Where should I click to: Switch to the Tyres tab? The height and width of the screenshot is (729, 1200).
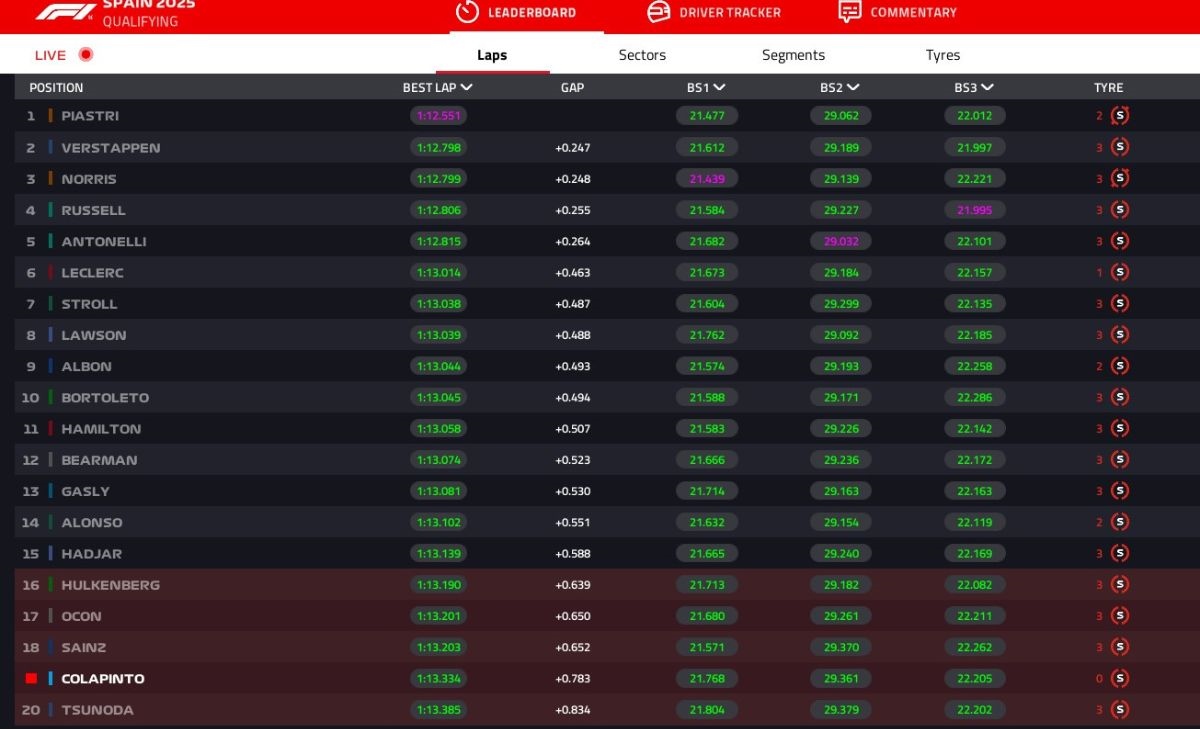(x=942, y=55)
